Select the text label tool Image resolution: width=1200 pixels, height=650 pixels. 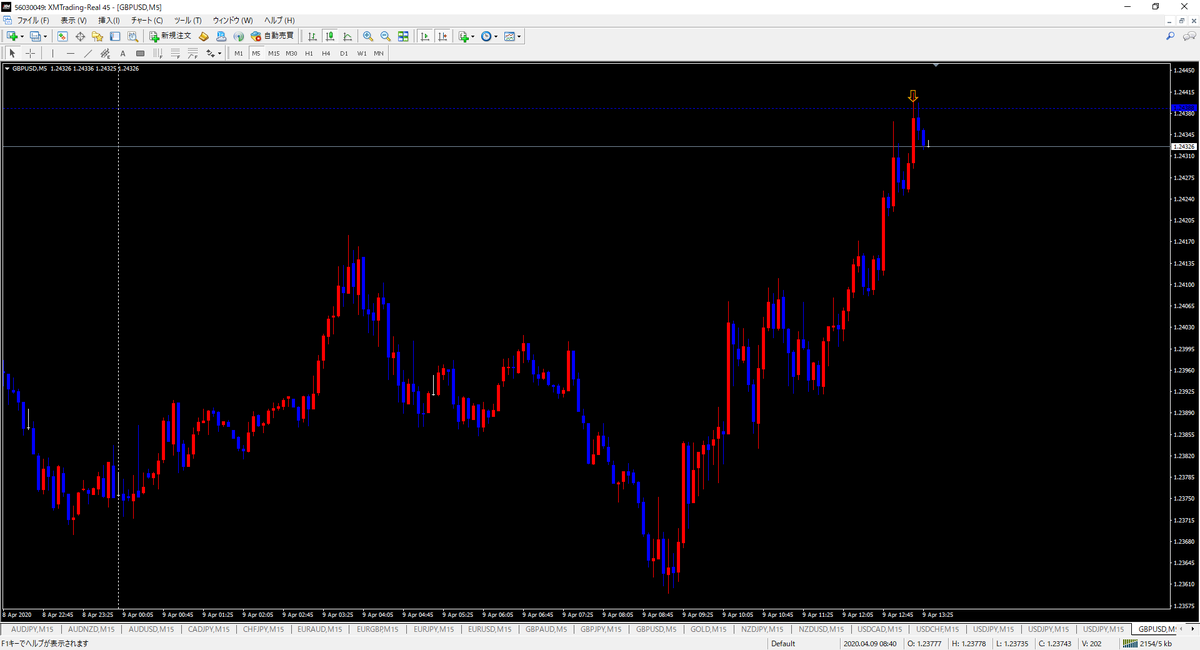pyautogui.click(x=140, y=53)
